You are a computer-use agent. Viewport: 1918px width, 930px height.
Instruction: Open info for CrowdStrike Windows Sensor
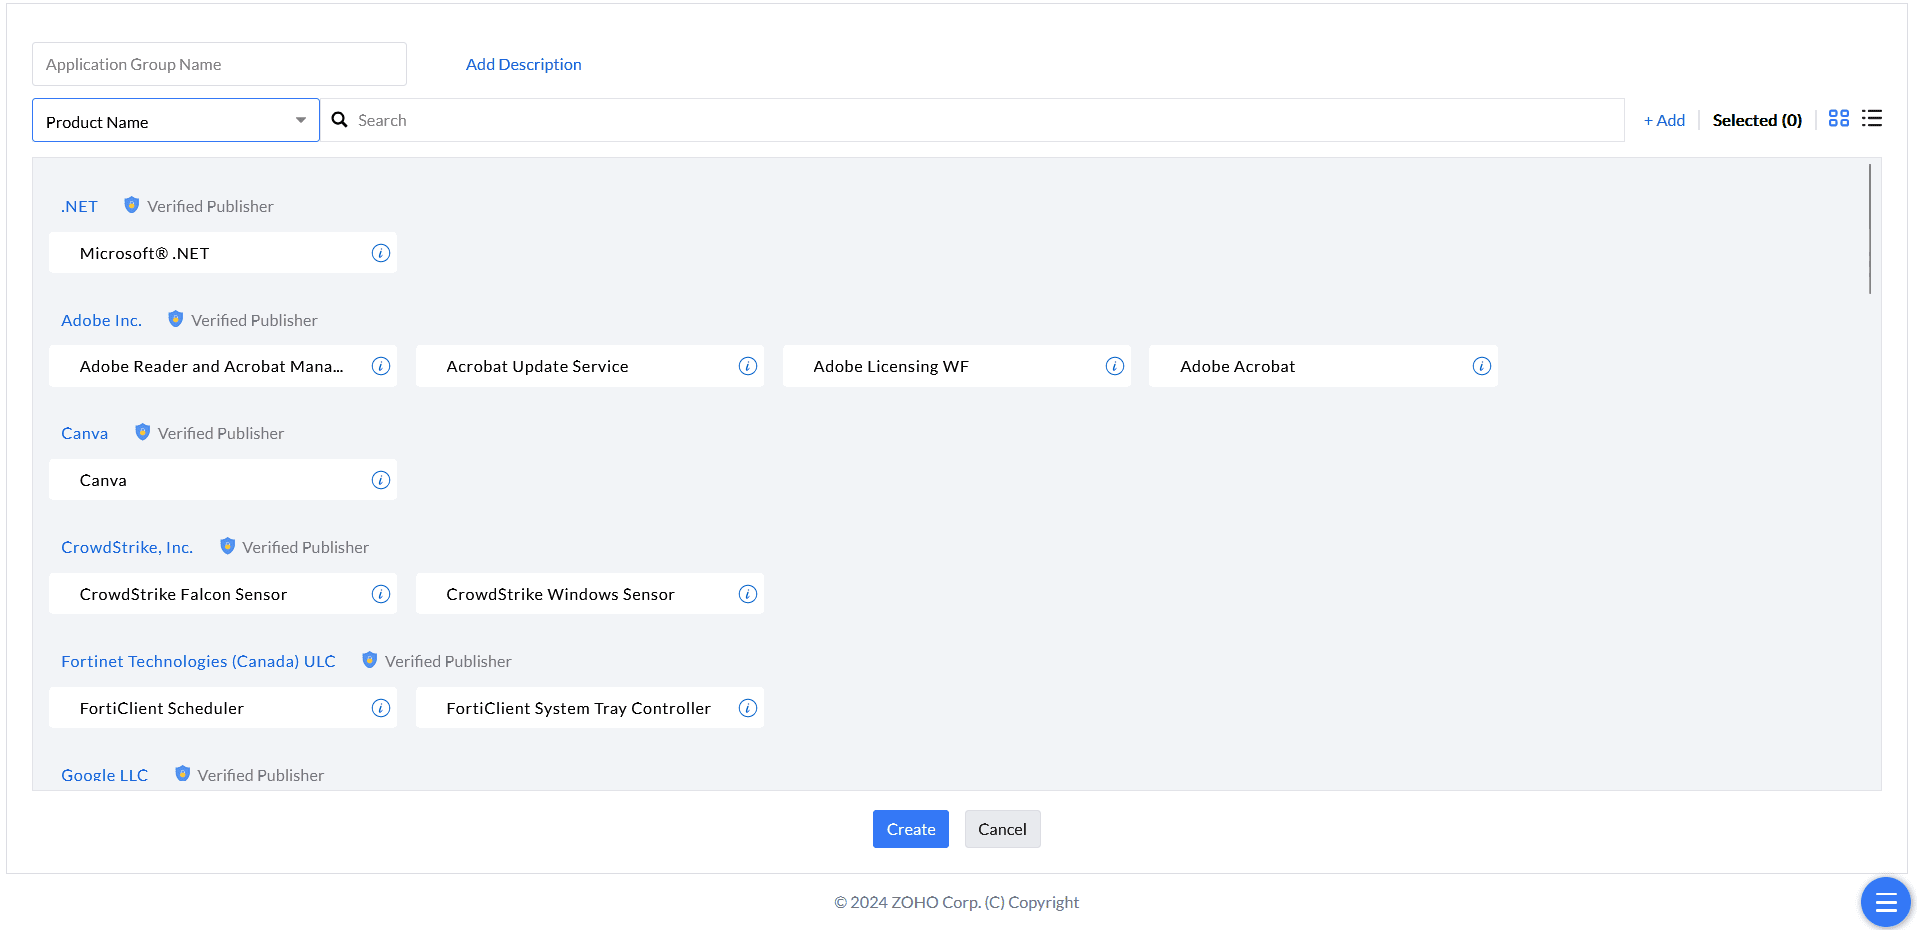pyautogui.click(x=748, y=594)
